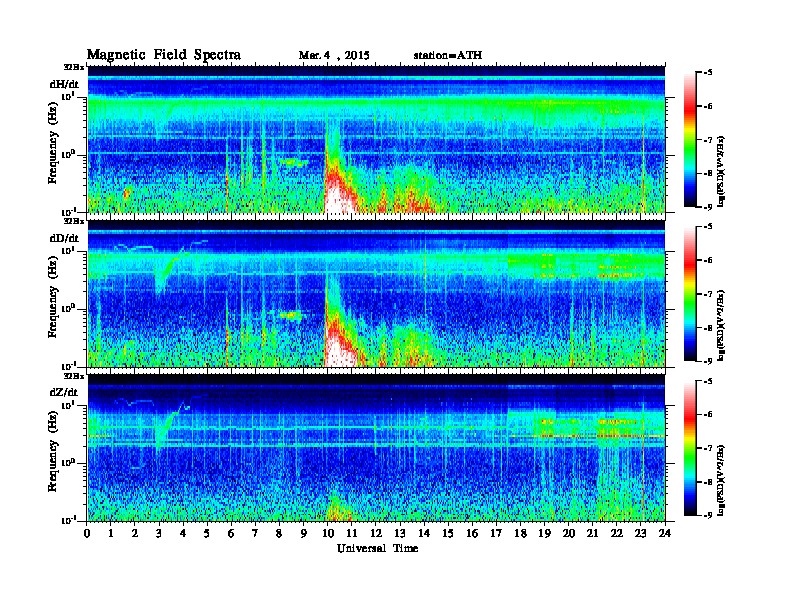Click the "-7" tick on the dH/dt color bar
792x612 pixels.
707,140
